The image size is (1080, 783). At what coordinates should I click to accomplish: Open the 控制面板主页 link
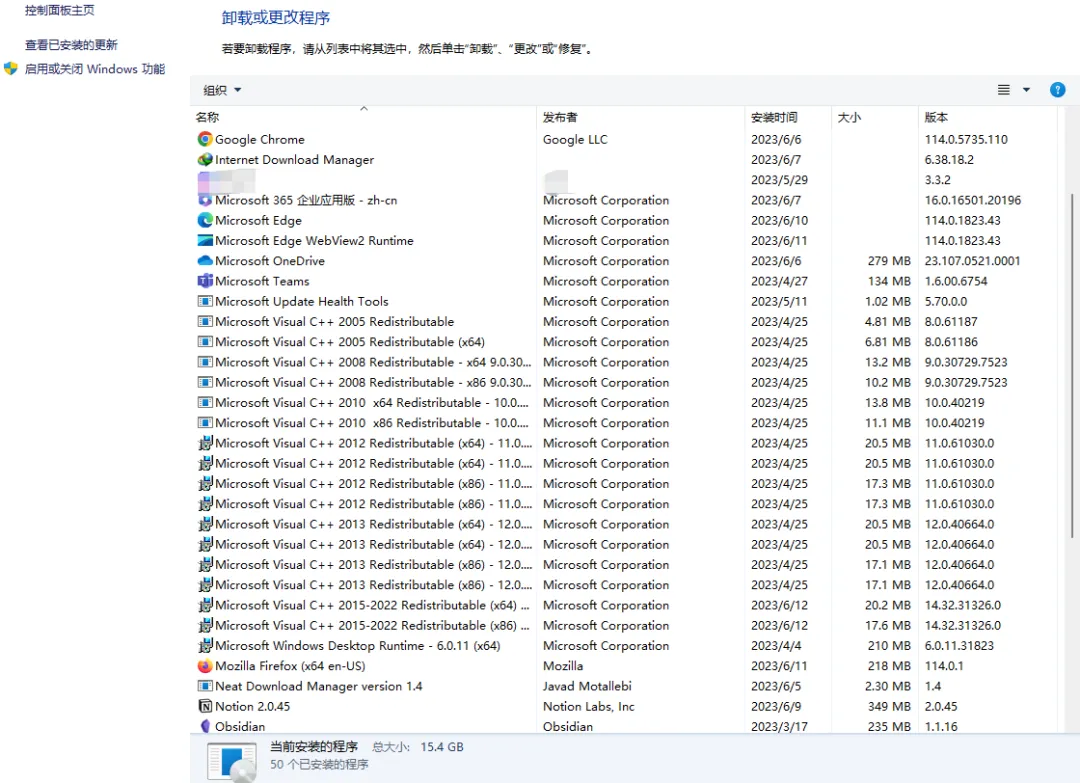click(x=59, y=10)
